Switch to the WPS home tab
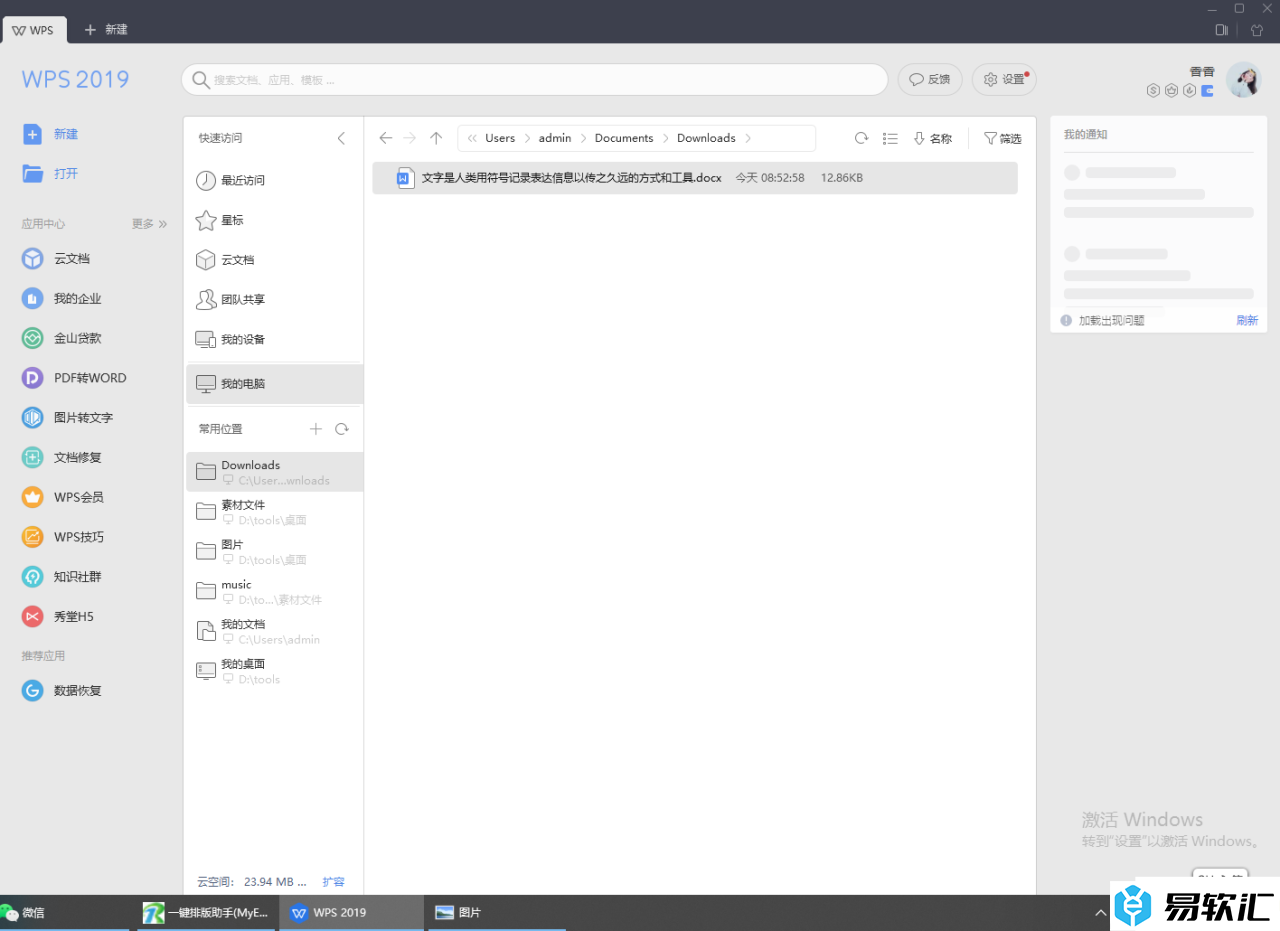This screenshot has width=1280, height=931. [x=34, y=30]
